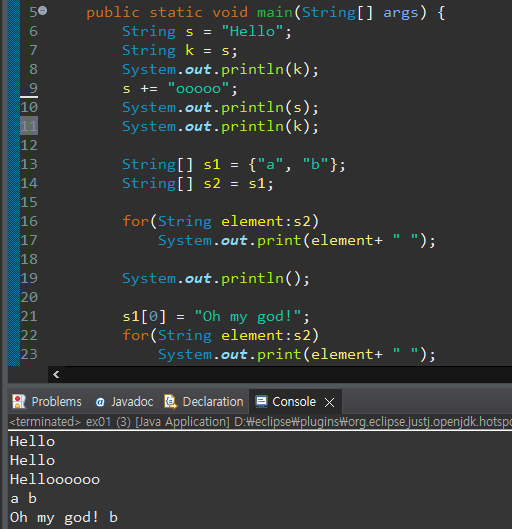Click the horizontal scrollbar track in editor

(x=288, y=374)
